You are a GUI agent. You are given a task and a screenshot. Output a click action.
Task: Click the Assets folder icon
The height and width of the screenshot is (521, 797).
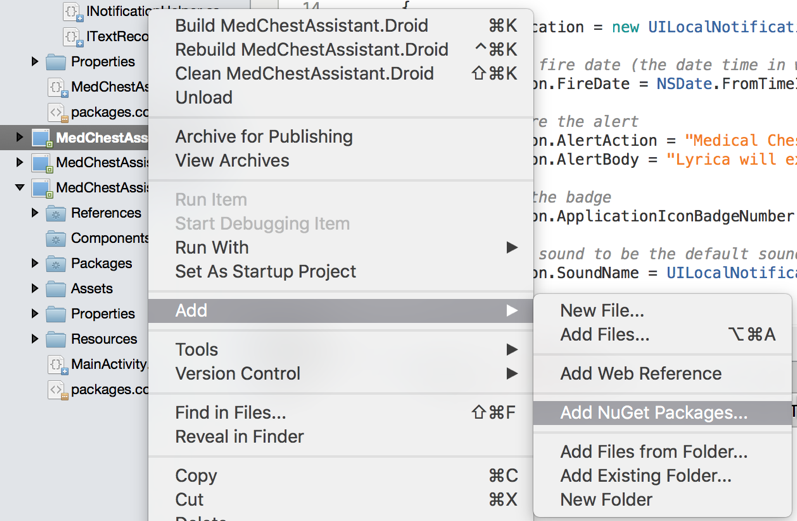coord(56,288)
